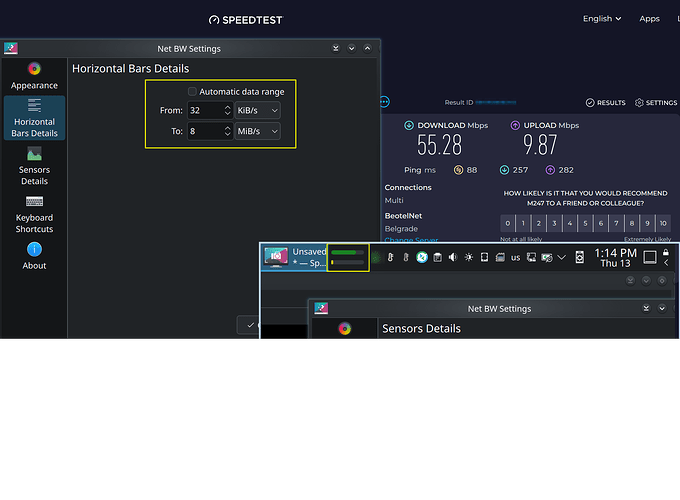
Task: Rate recommendation score 0
Action: click(507, 223)
